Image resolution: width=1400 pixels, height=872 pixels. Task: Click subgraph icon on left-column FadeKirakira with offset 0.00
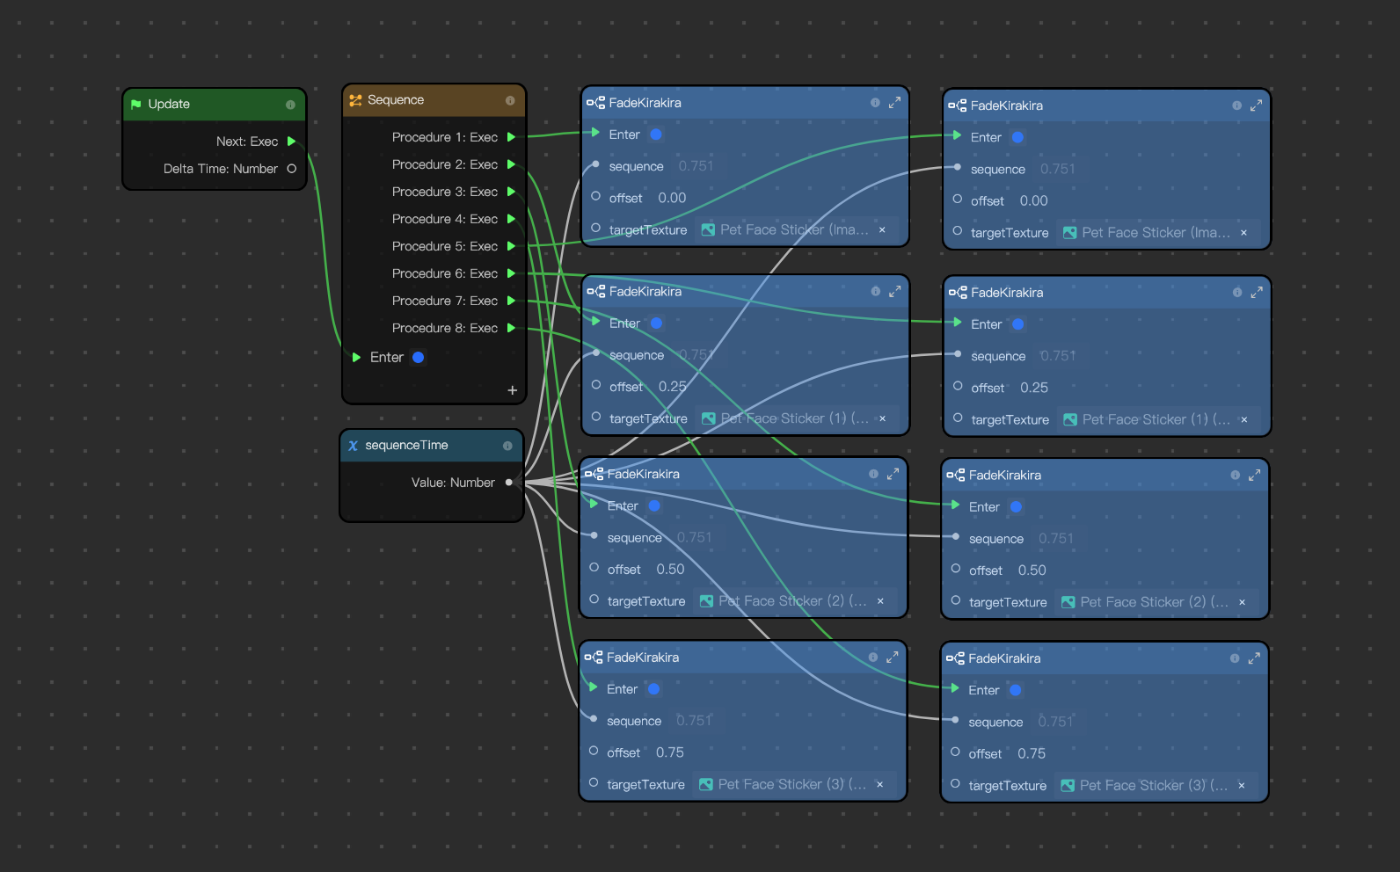coord(595,103)
